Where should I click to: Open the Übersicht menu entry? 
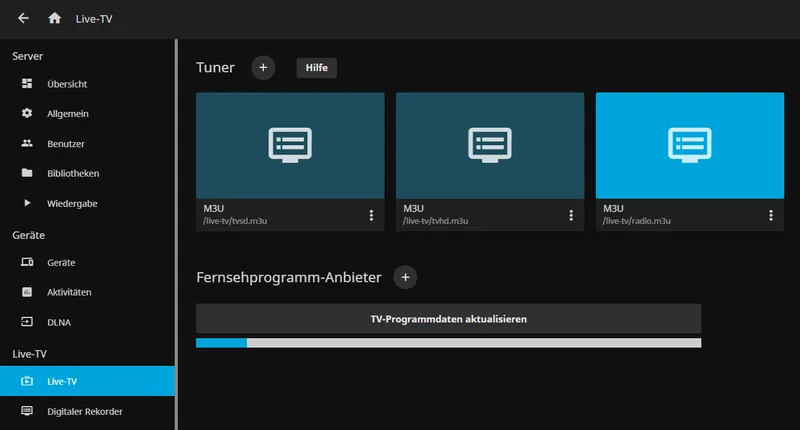point(87,84)
